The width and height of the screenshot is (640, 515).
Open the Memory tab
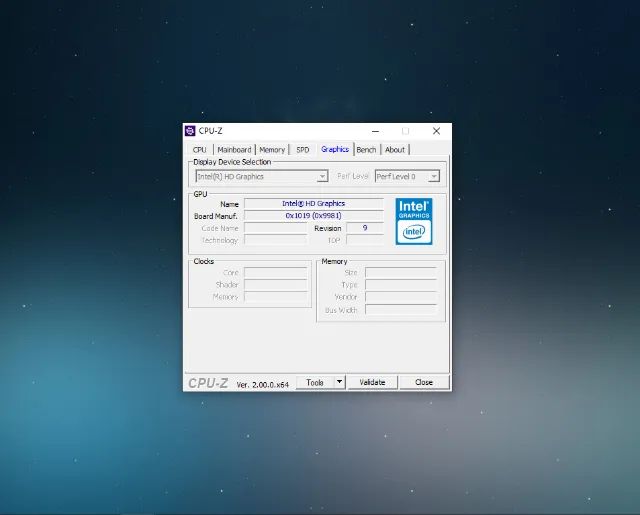[272, 150]
